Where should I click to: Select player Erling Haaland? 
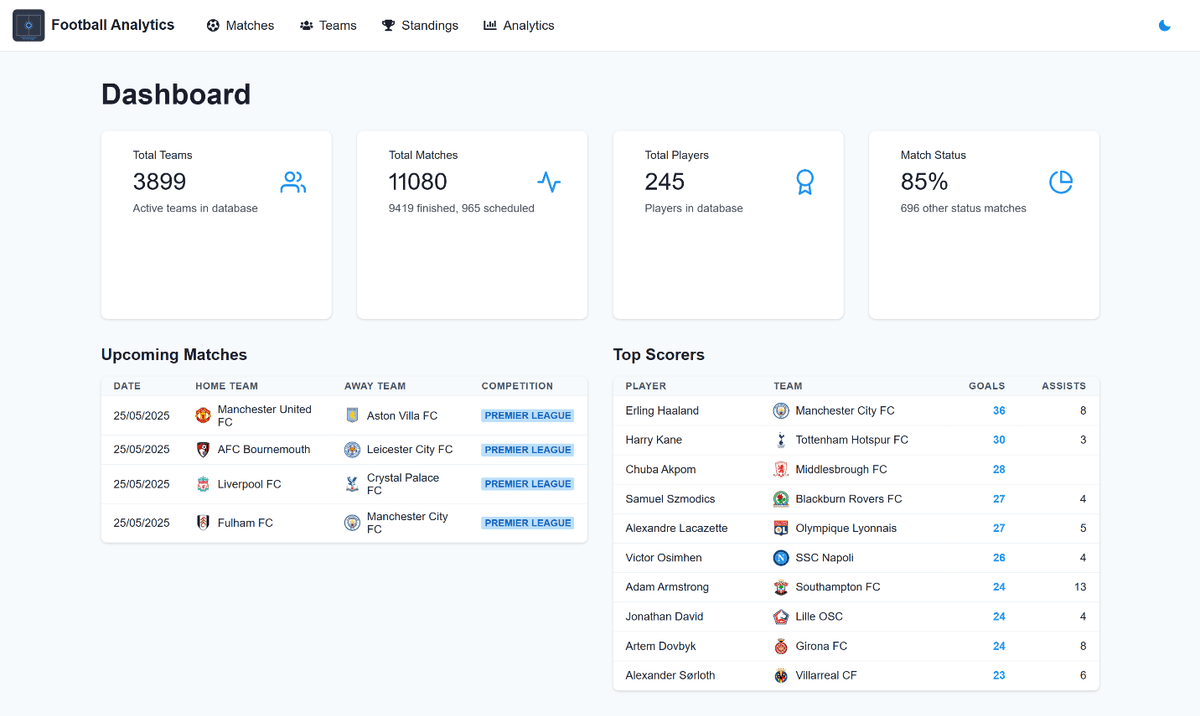point(662,410)
